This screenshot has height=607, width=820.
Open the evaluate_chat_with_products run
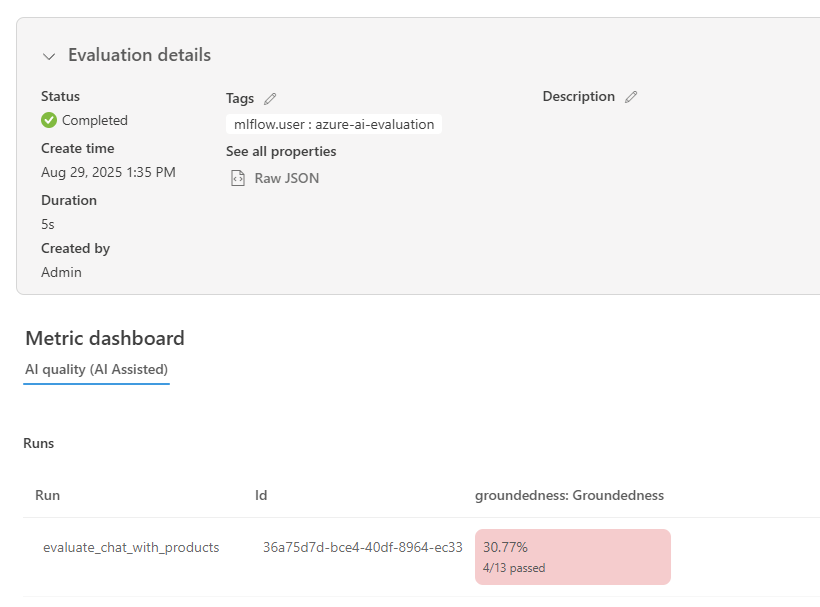click(x=131, y=547)
